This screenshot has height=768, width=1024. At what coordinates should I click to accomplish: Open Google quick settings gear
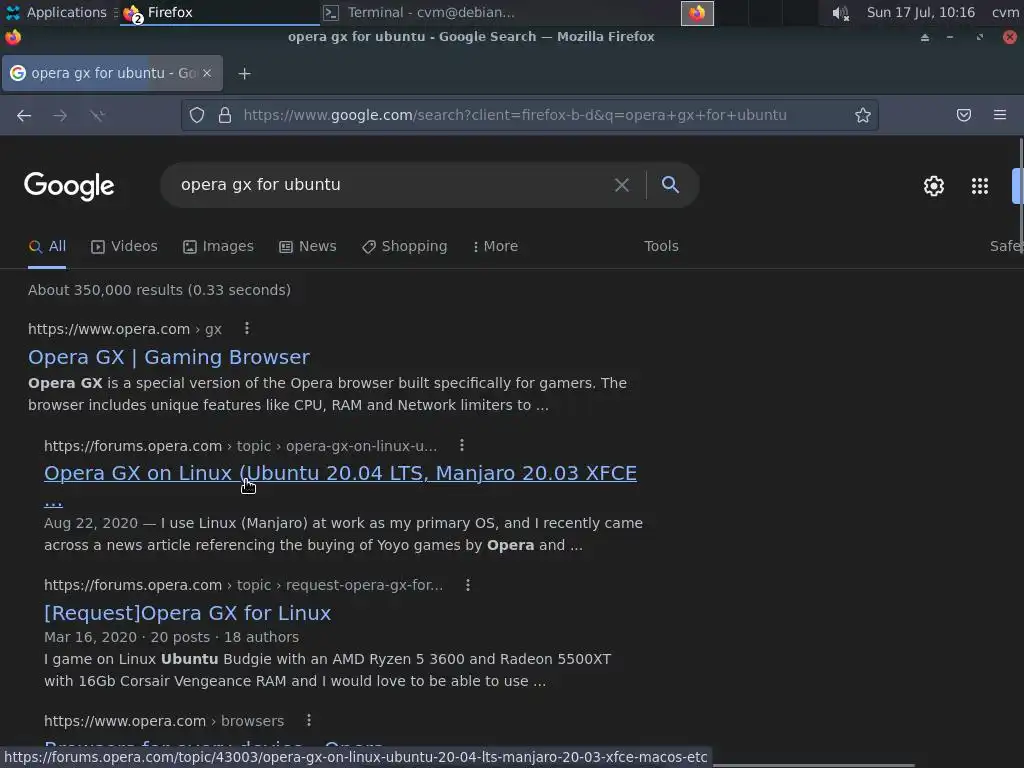(934, 186)
